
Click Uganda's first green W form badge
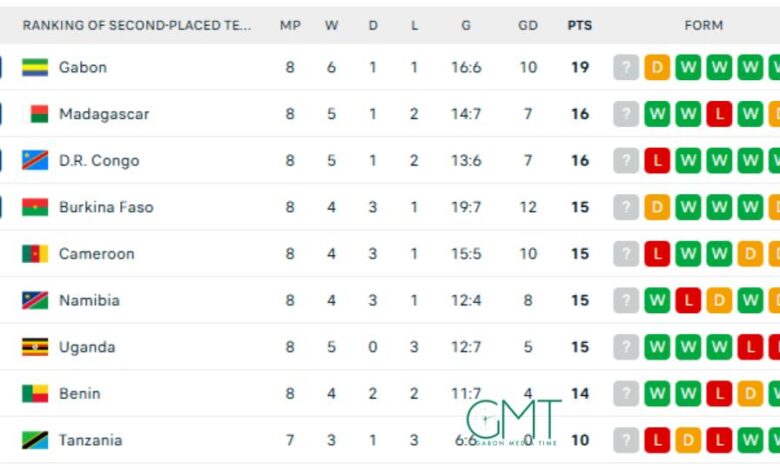click(657, 347)
